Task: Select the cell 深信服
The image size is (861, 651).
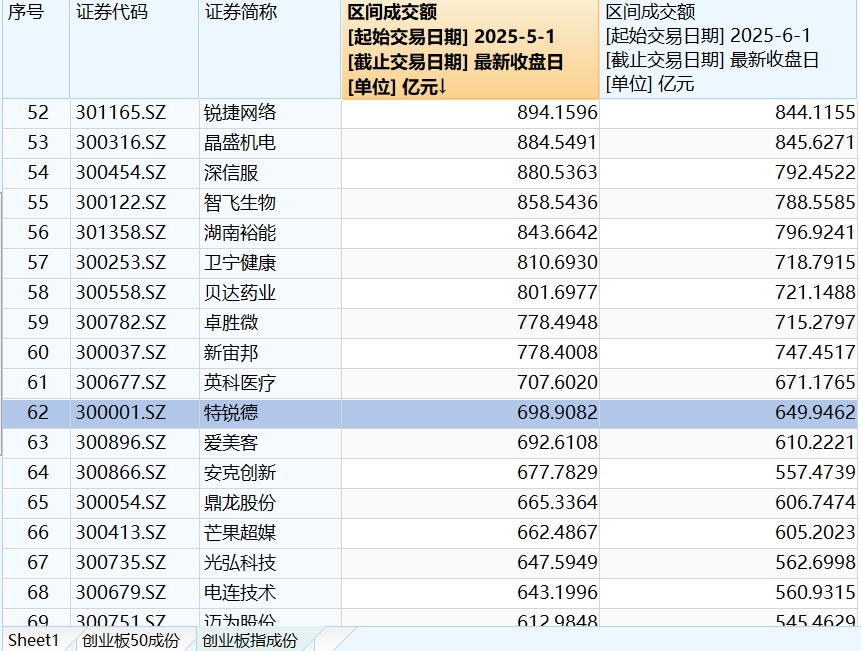Action: click(270, 173)
